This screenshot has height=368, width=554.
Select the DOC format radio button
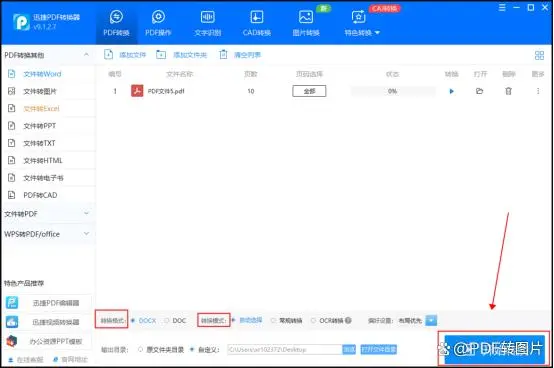pos(167,321)
